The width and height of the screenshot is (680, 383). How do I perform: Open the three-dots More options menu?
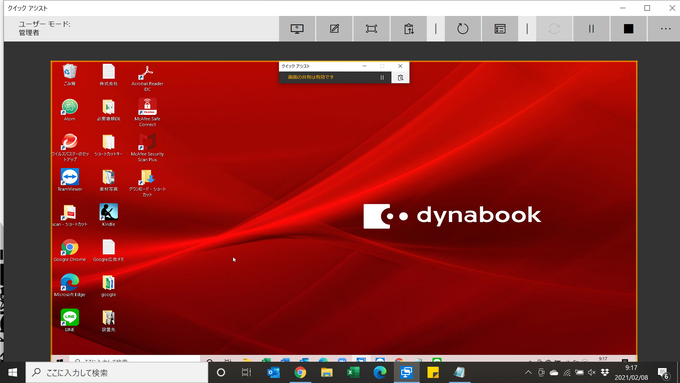[x=665, y=29]
